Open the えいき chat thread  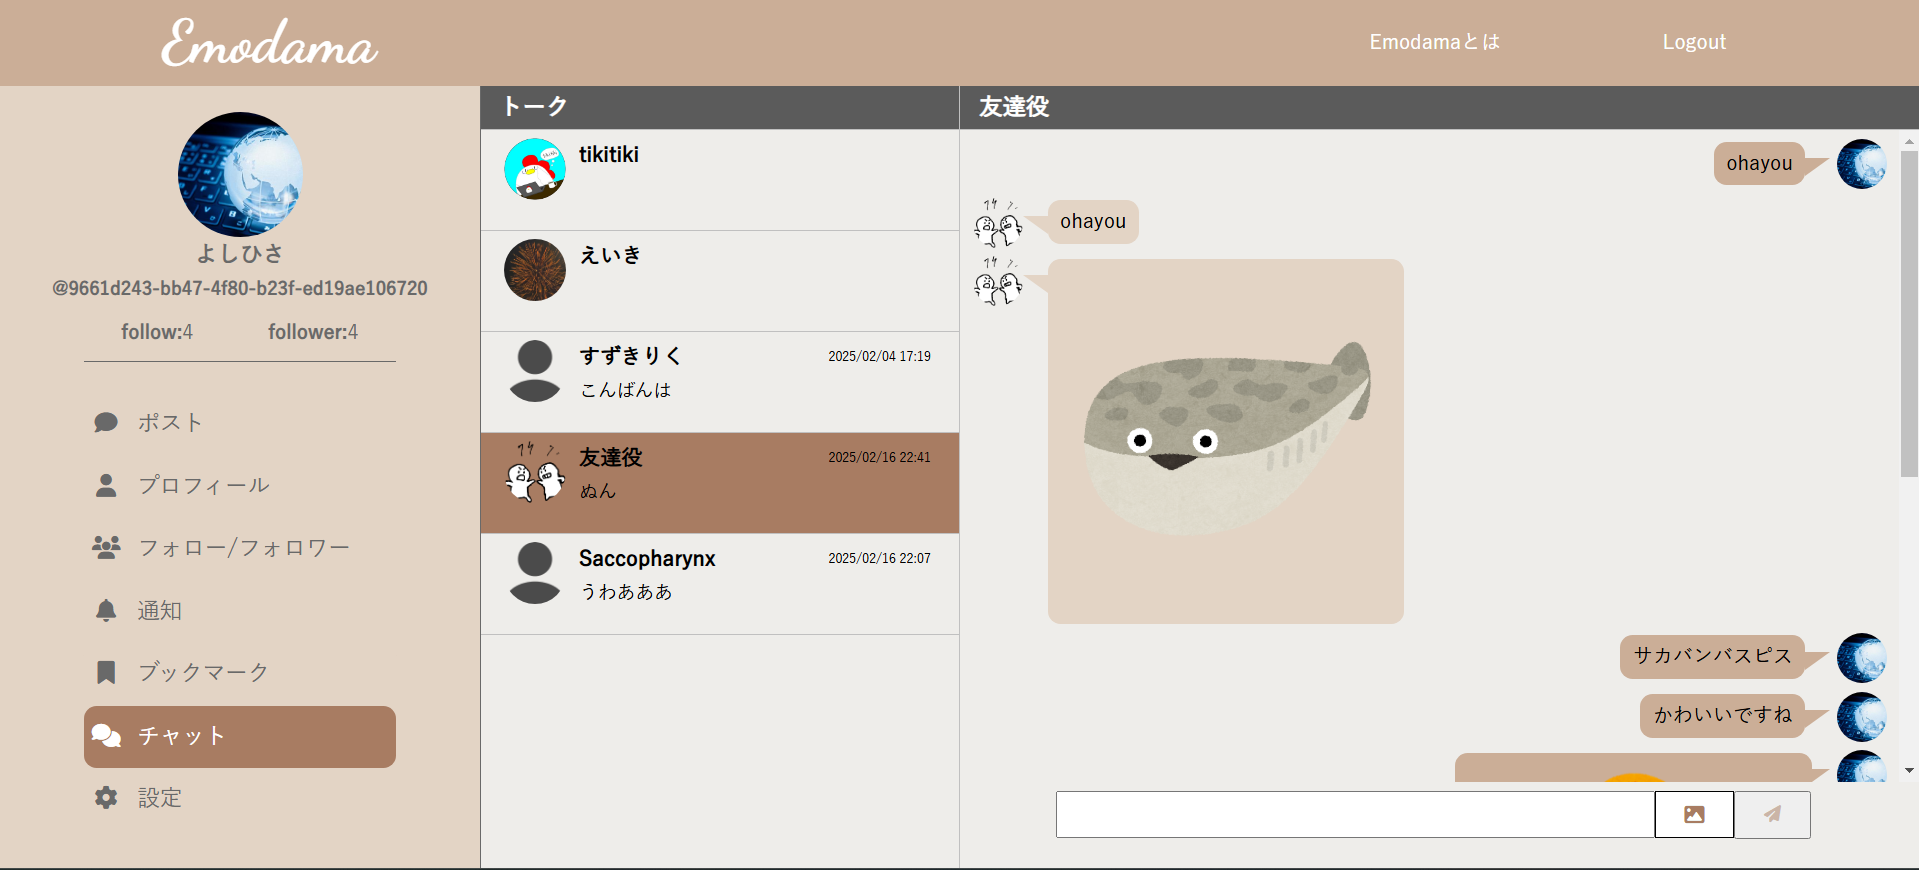[x=719, y=281]
